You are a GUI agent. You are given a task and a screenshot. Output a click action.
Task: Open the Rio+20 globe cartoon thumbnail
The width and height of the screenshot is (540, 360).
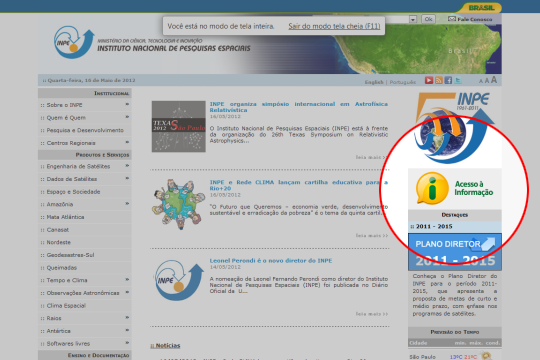(x=179, y=204)
